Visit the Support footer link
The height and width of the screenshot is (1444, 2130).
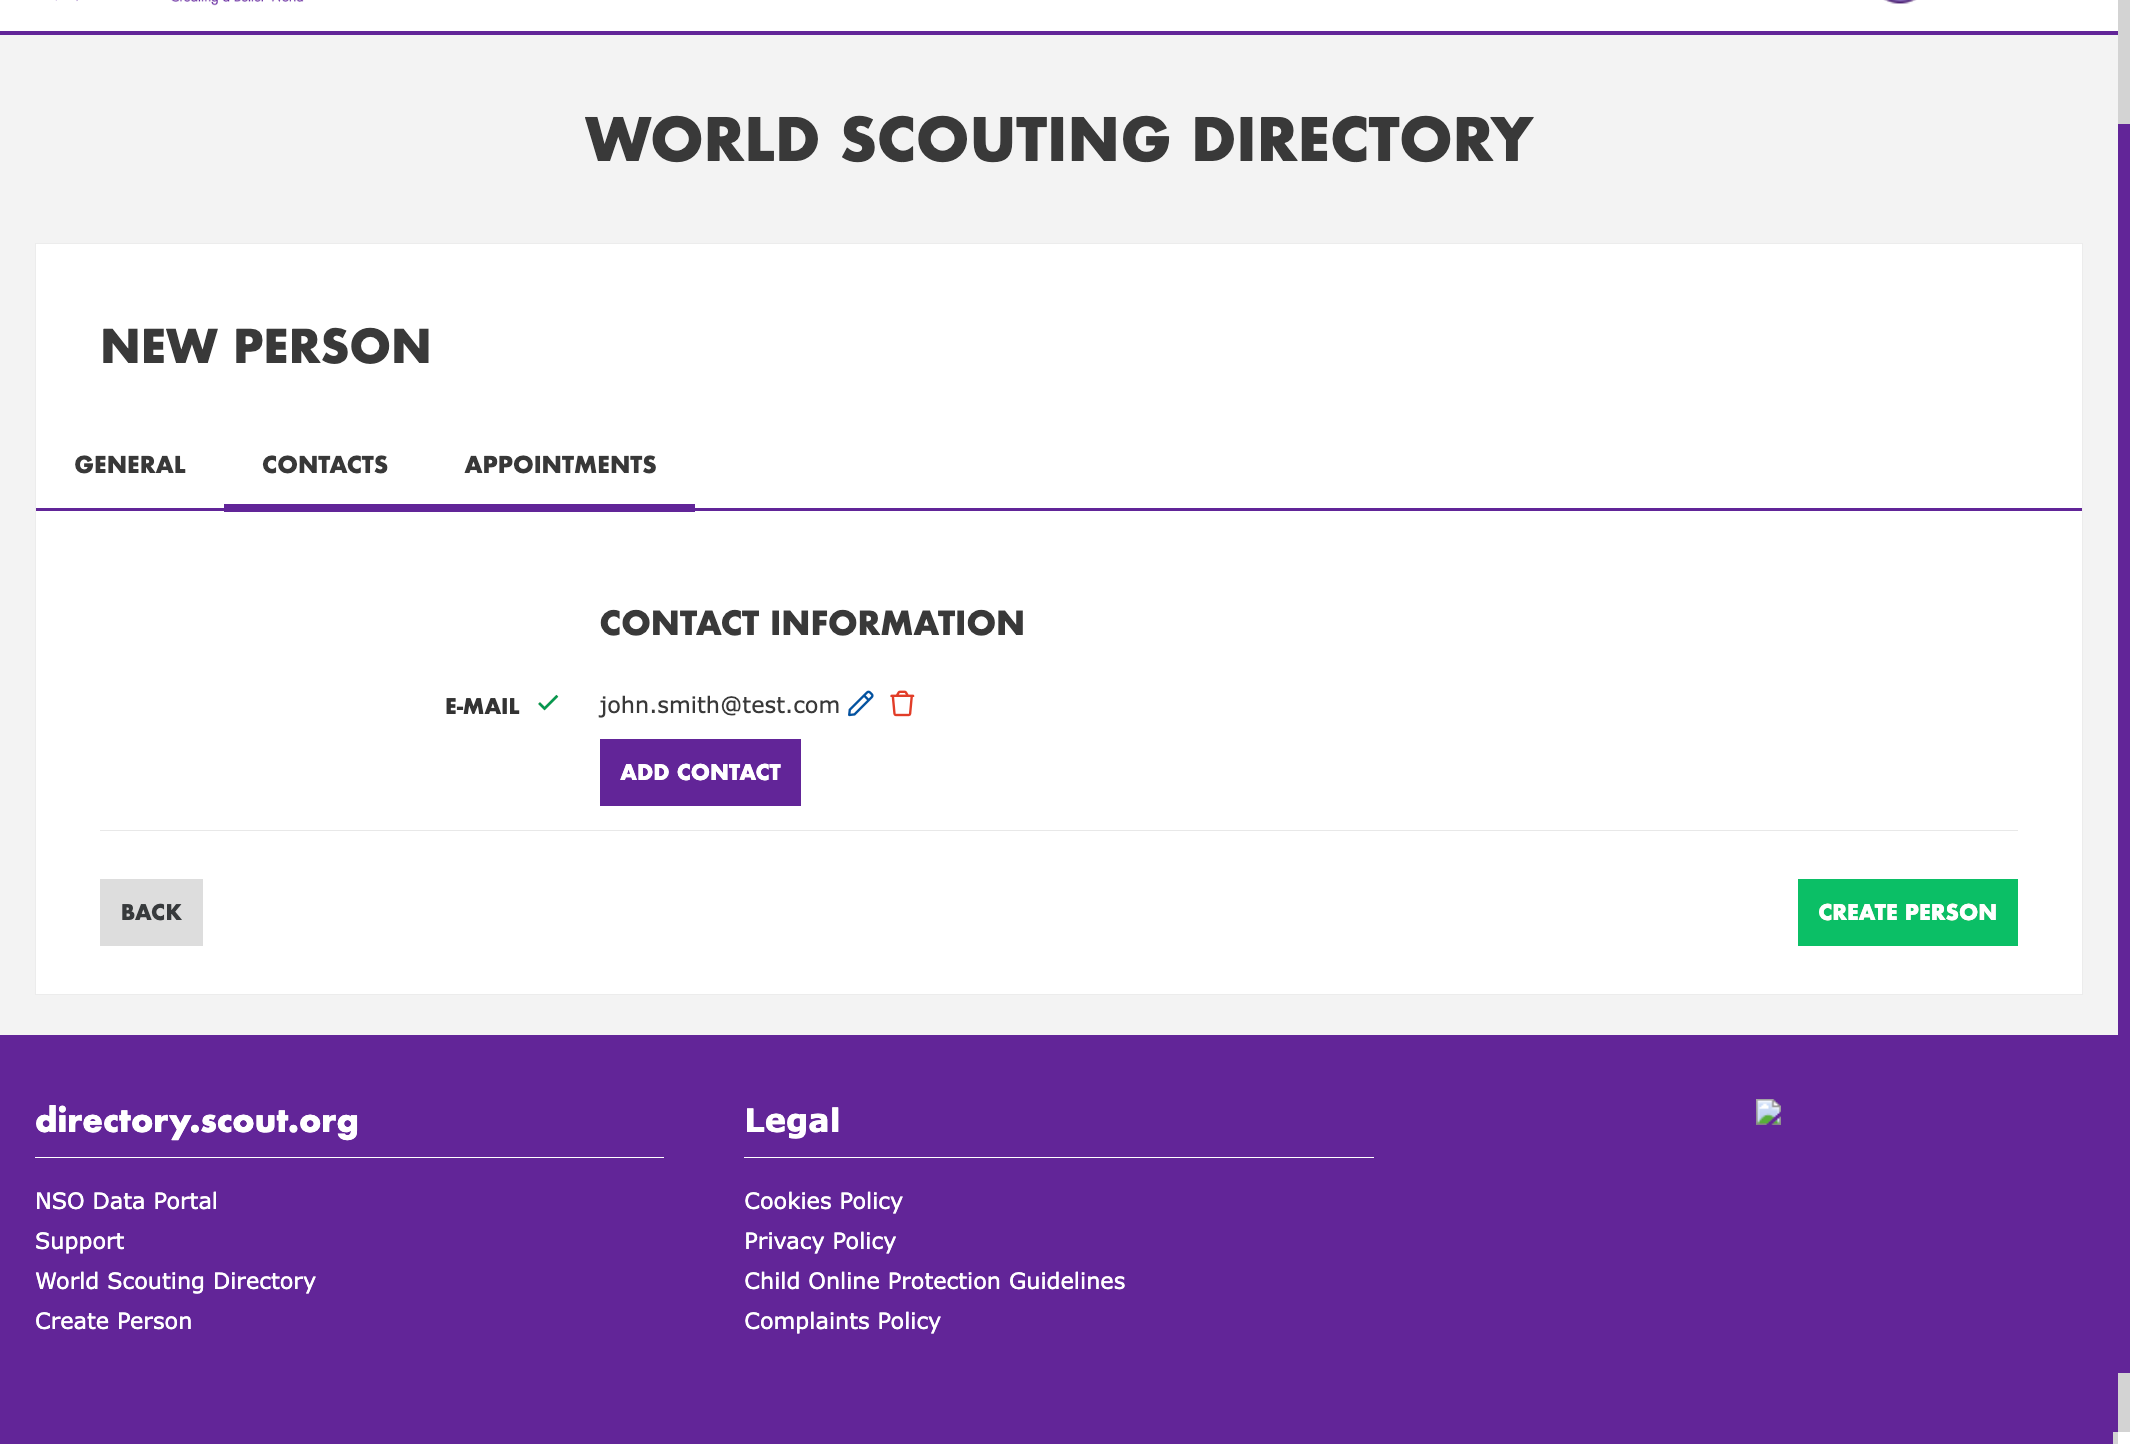click(x=80, y=1241)
